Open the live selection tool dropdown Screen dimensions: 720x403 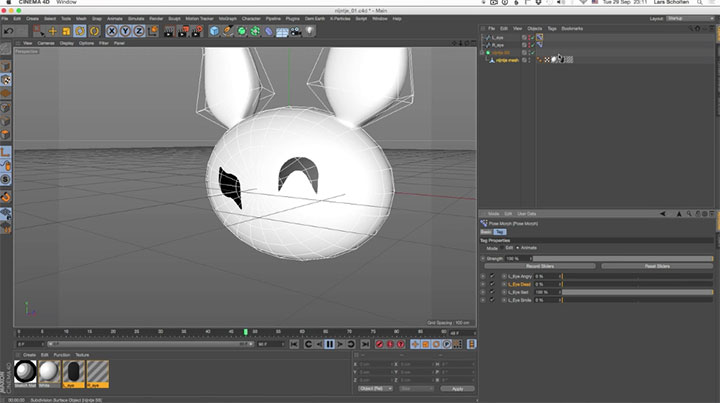click(39, 31)
